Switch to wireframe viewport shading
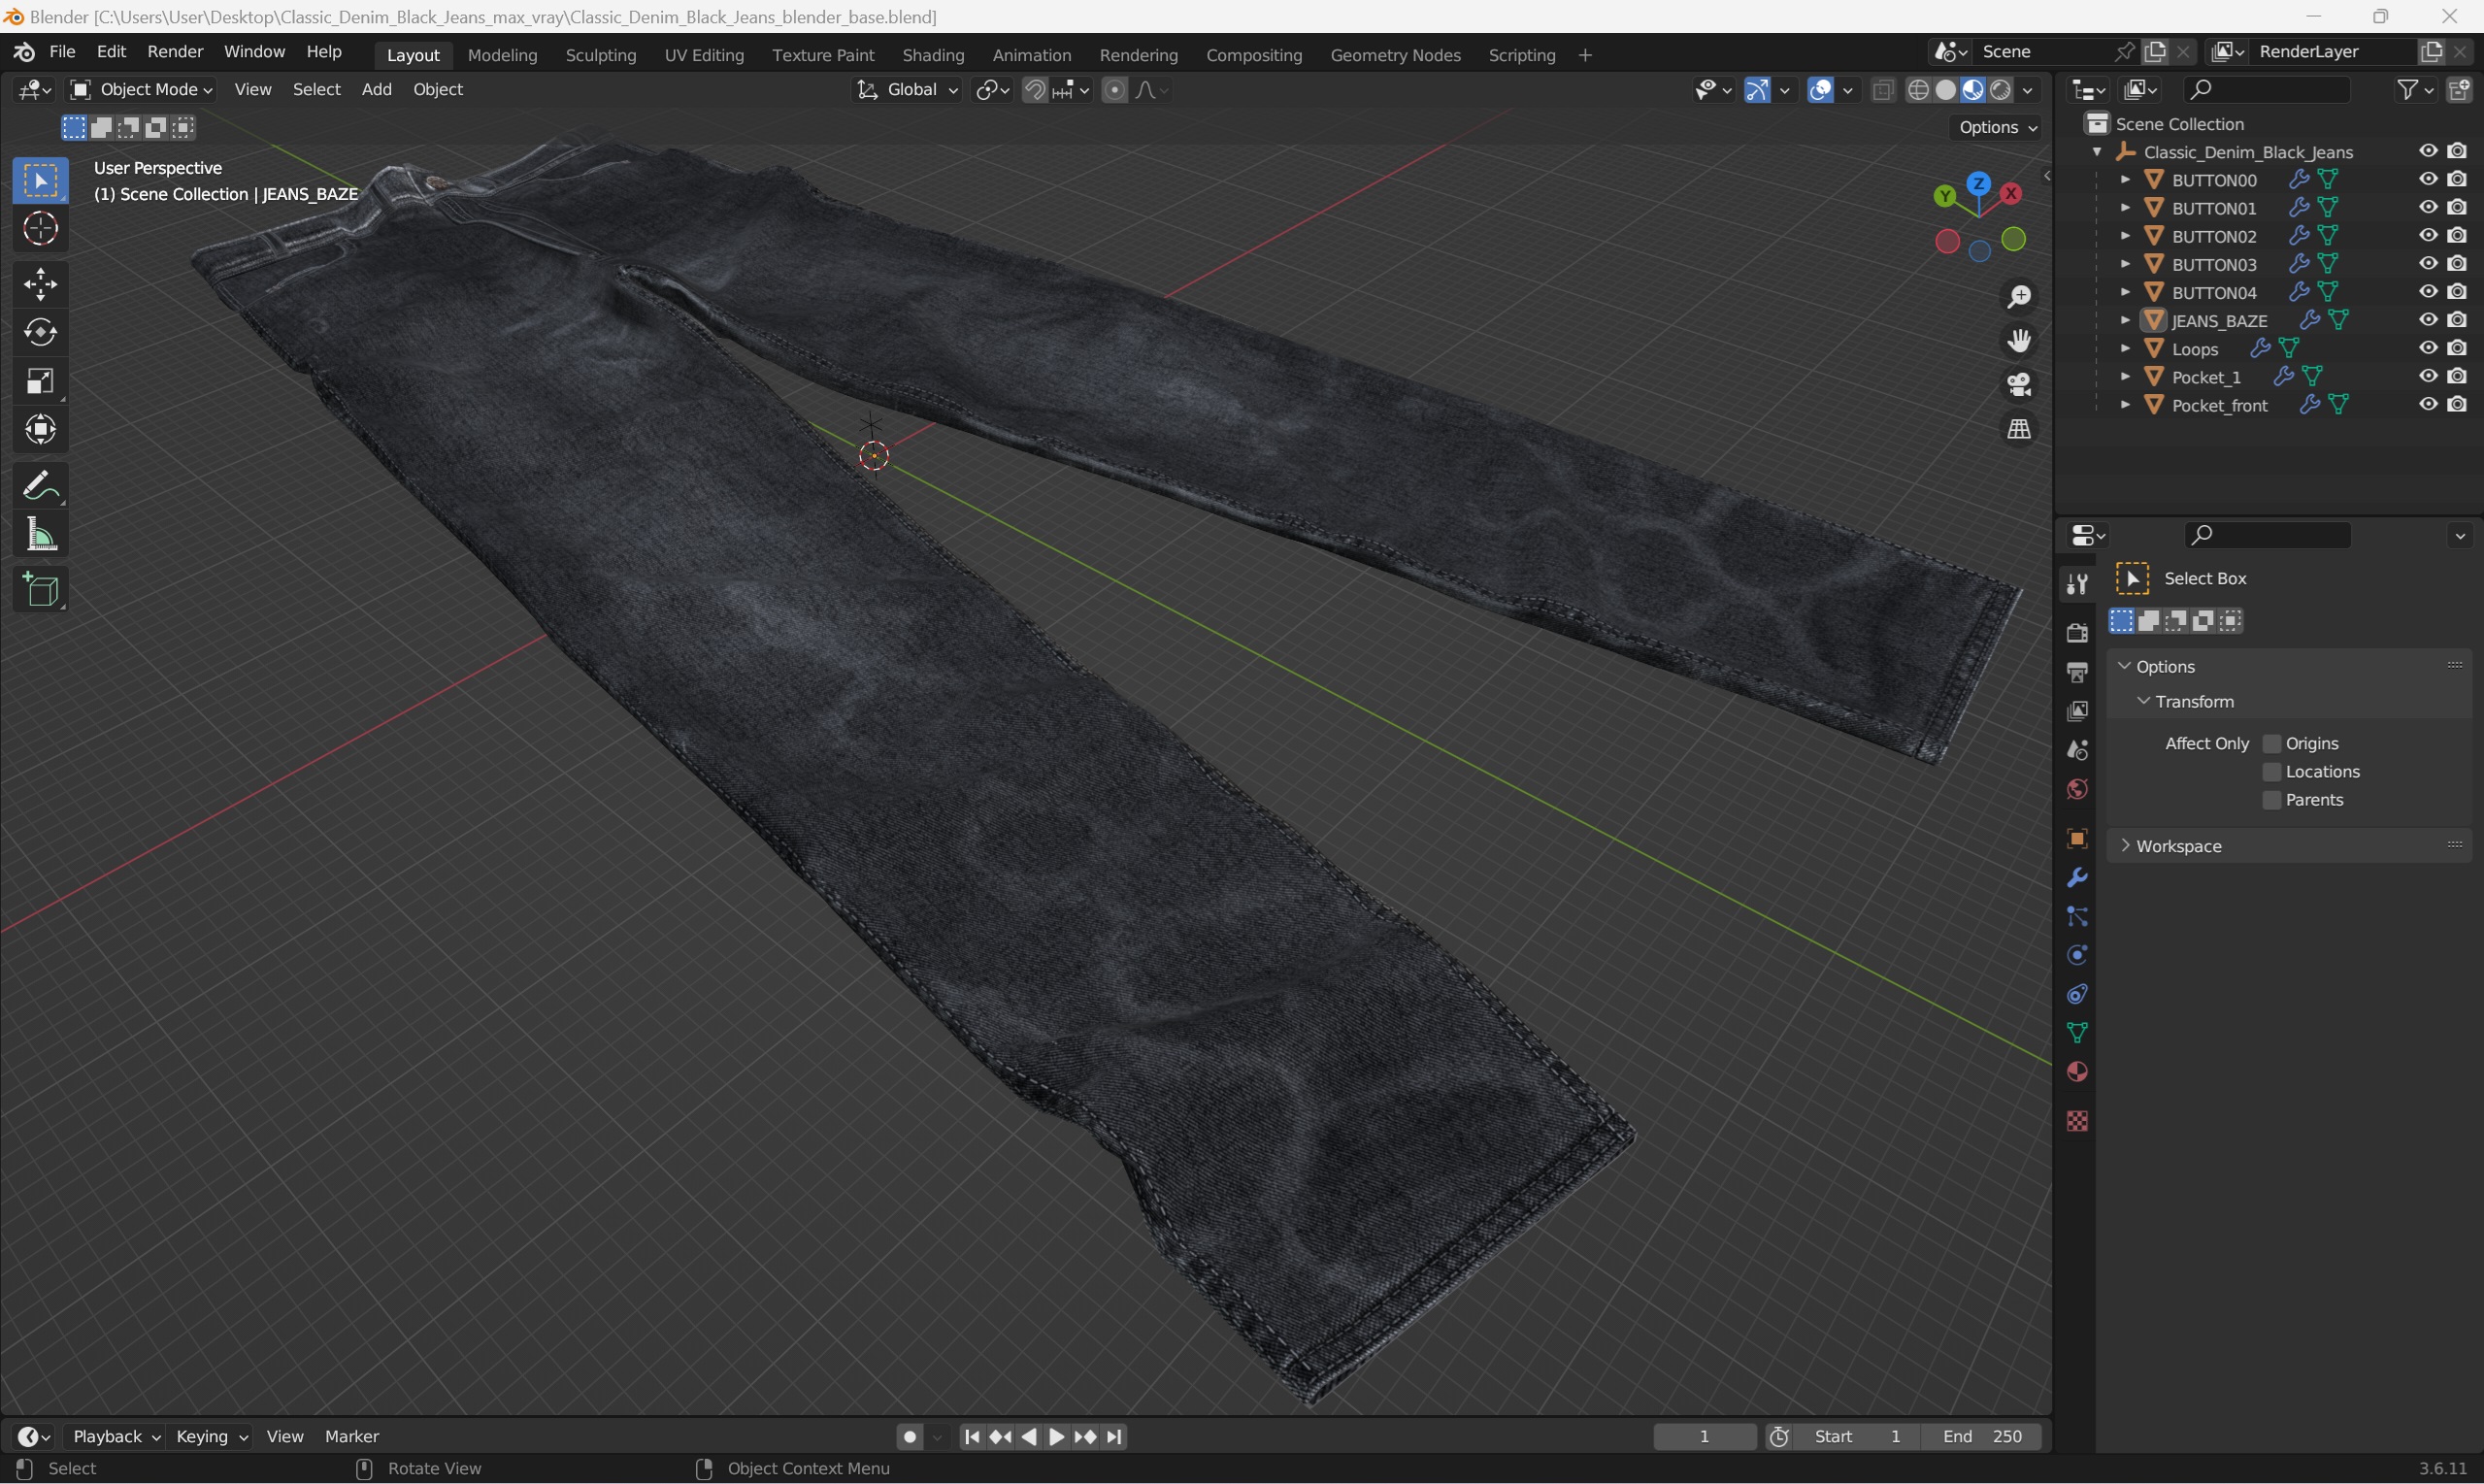 pos(1918,90)
